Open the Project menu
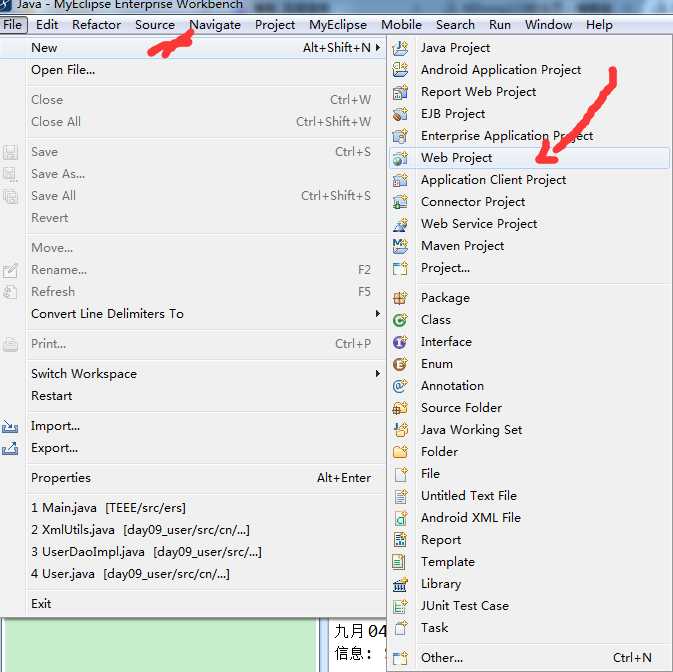This screenshot has width=673, height=672. [x=275, y=25]
